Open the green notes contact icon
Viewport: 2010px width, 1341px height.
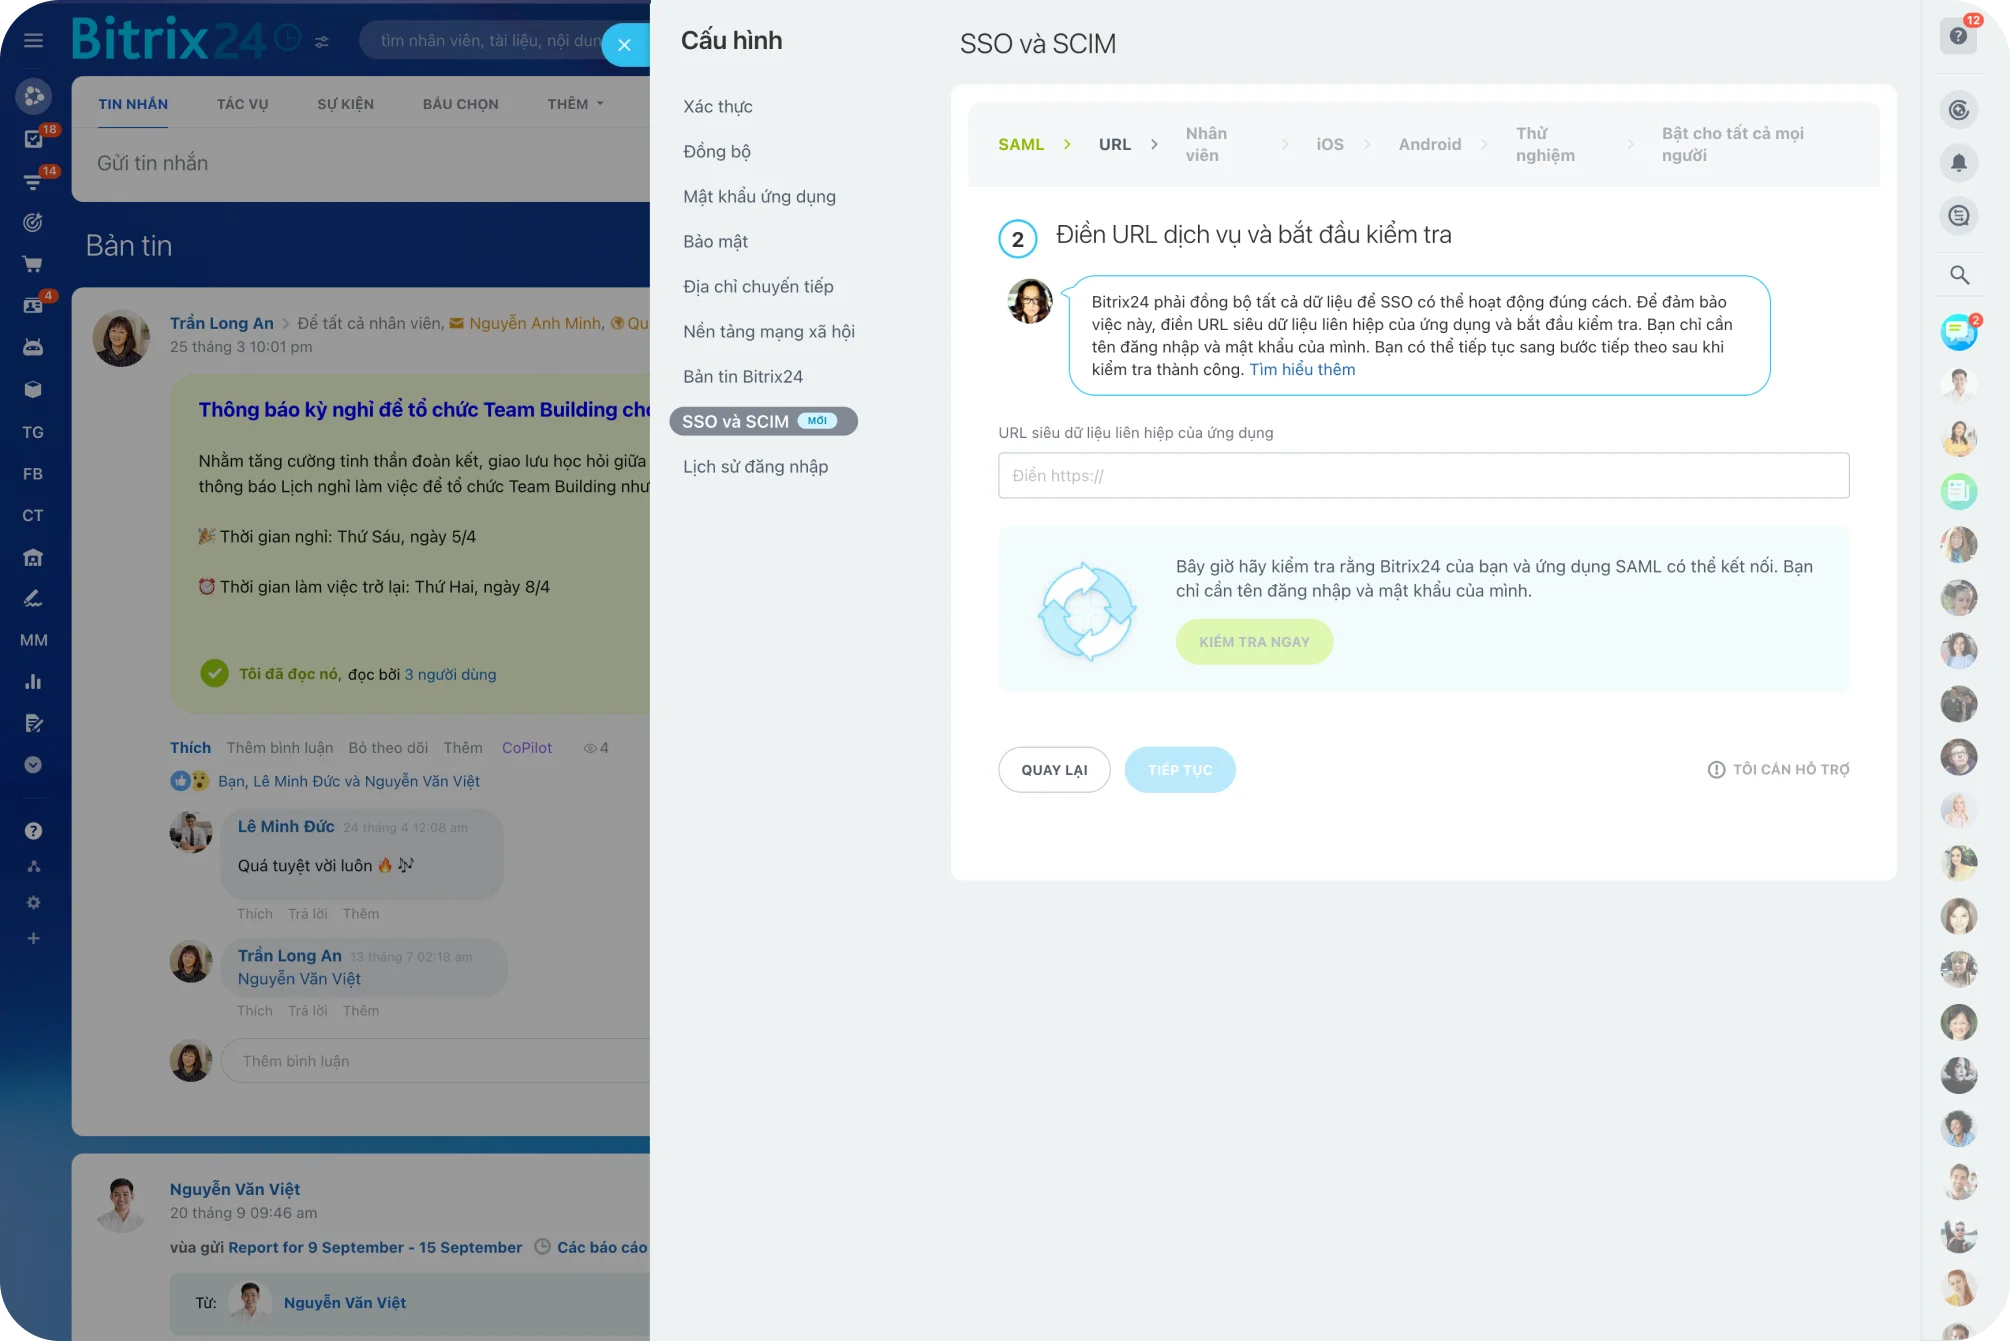pyautogui.click(x=1958, y=491)
